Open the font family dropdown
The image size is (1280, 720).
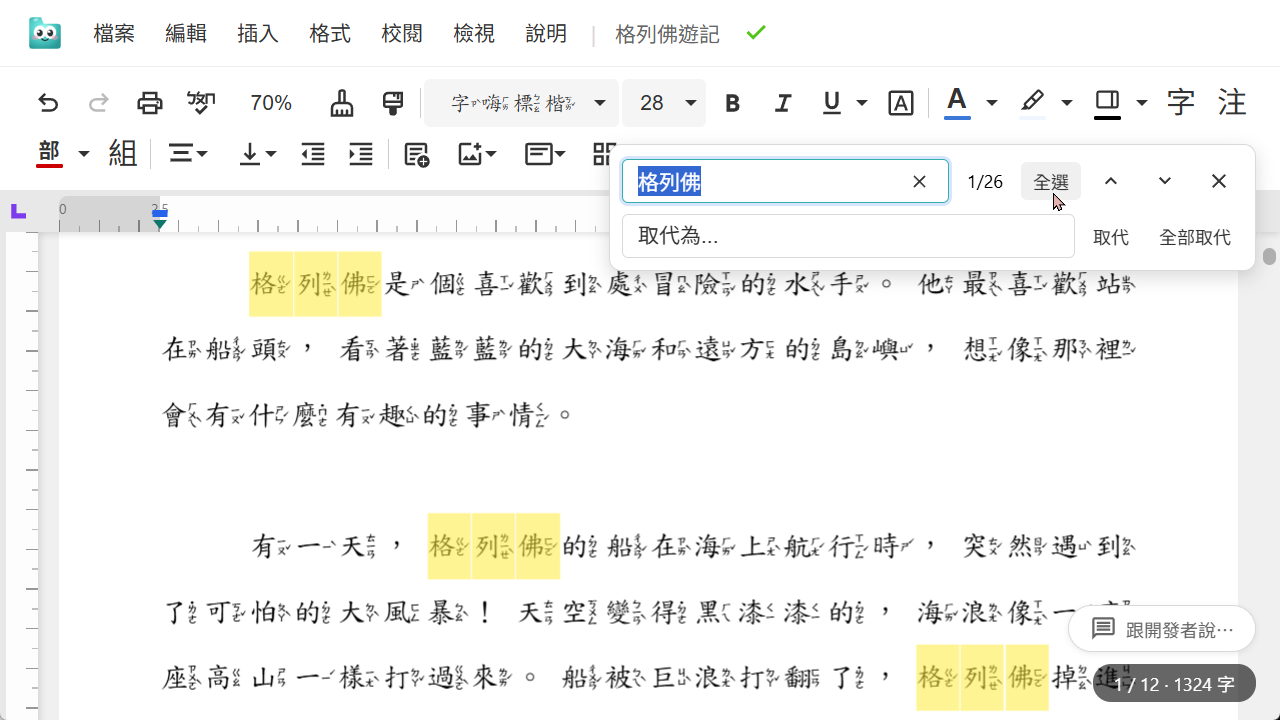(522, 103)
